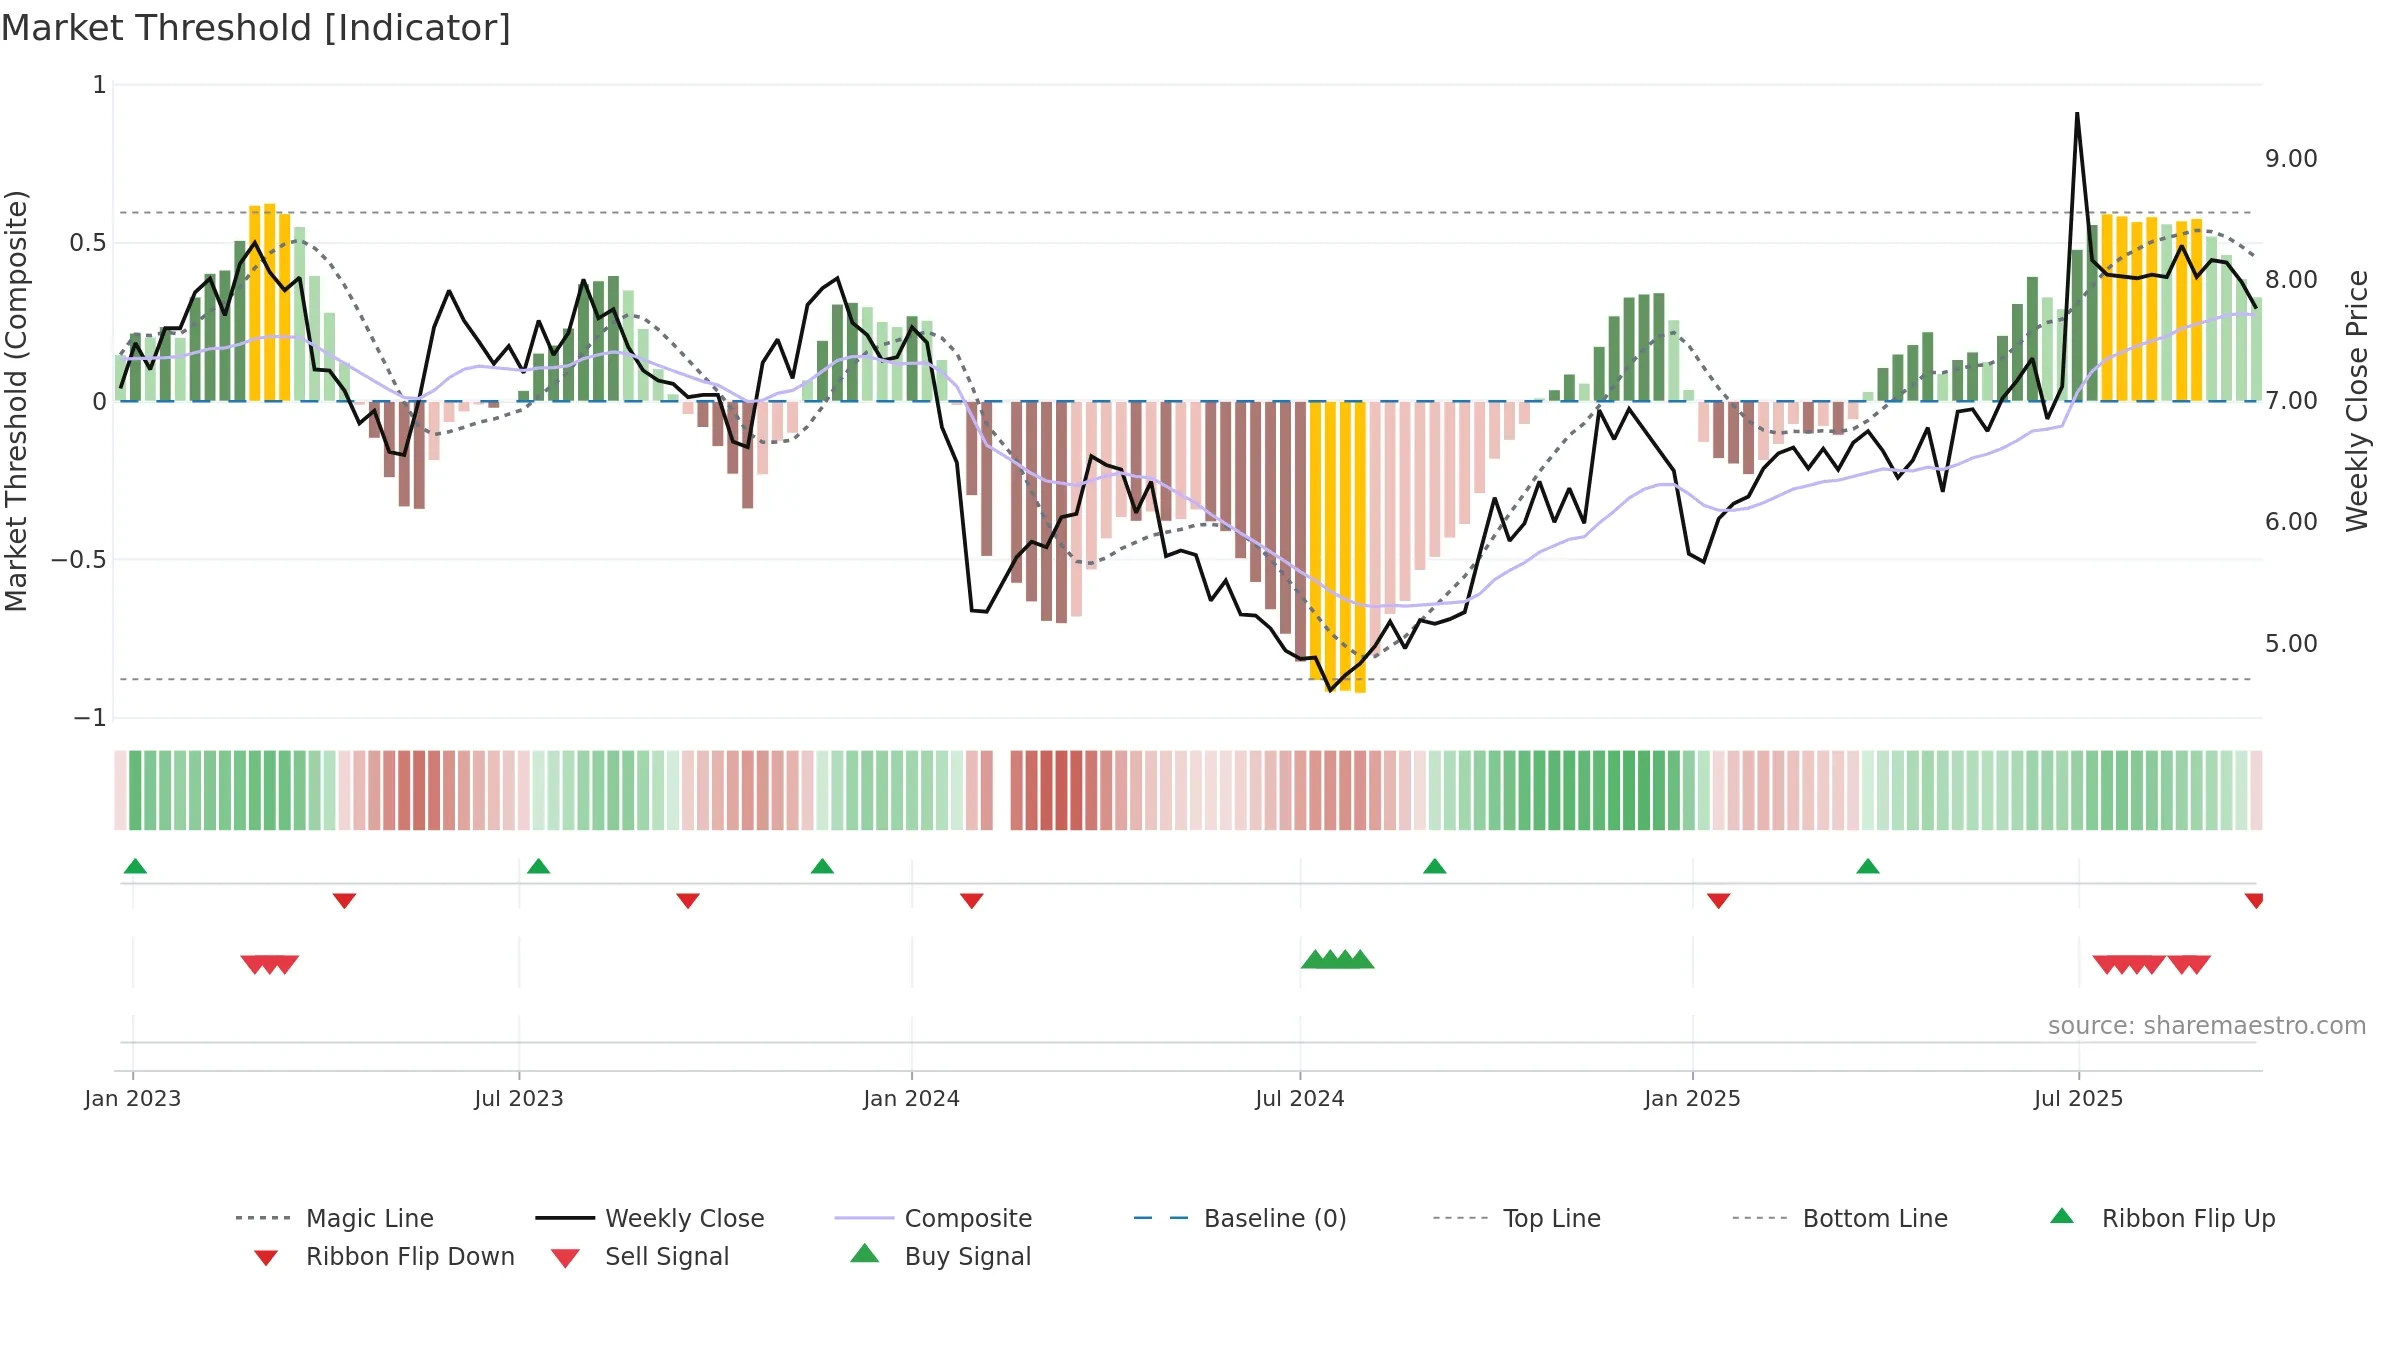
Task: Click the 9.00 price tick on right axis
Action: (2291, 159)
